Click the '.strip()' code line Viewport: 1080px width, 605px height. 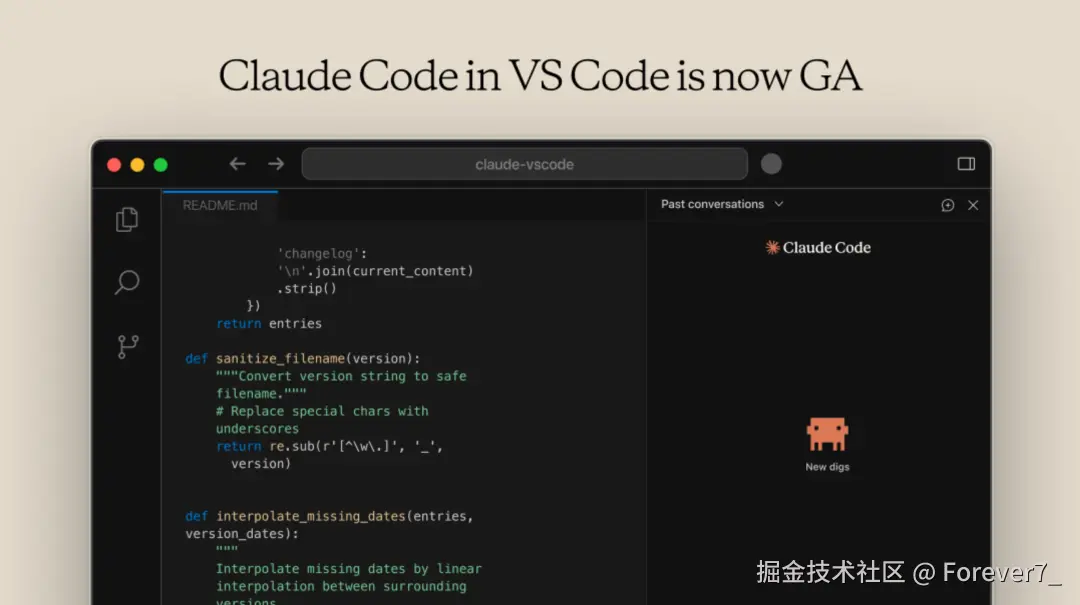pyautogui.click(x=307, y=288)
